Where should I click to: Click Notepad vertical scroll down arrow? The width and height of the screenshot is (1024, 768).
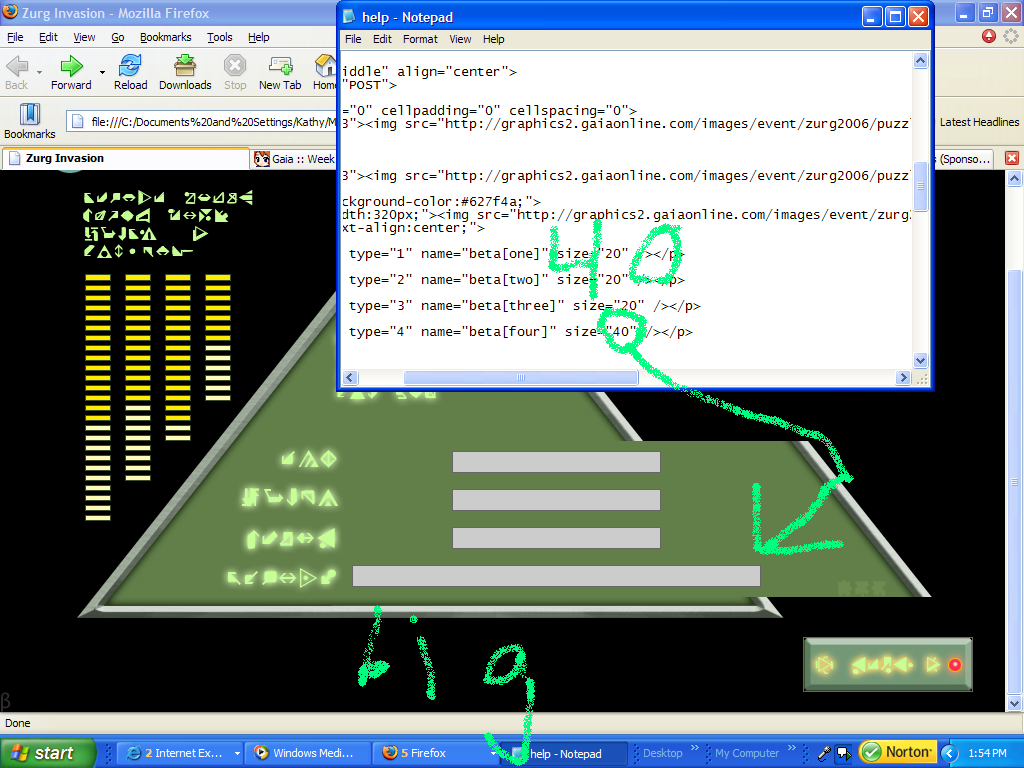click(920, 360)
